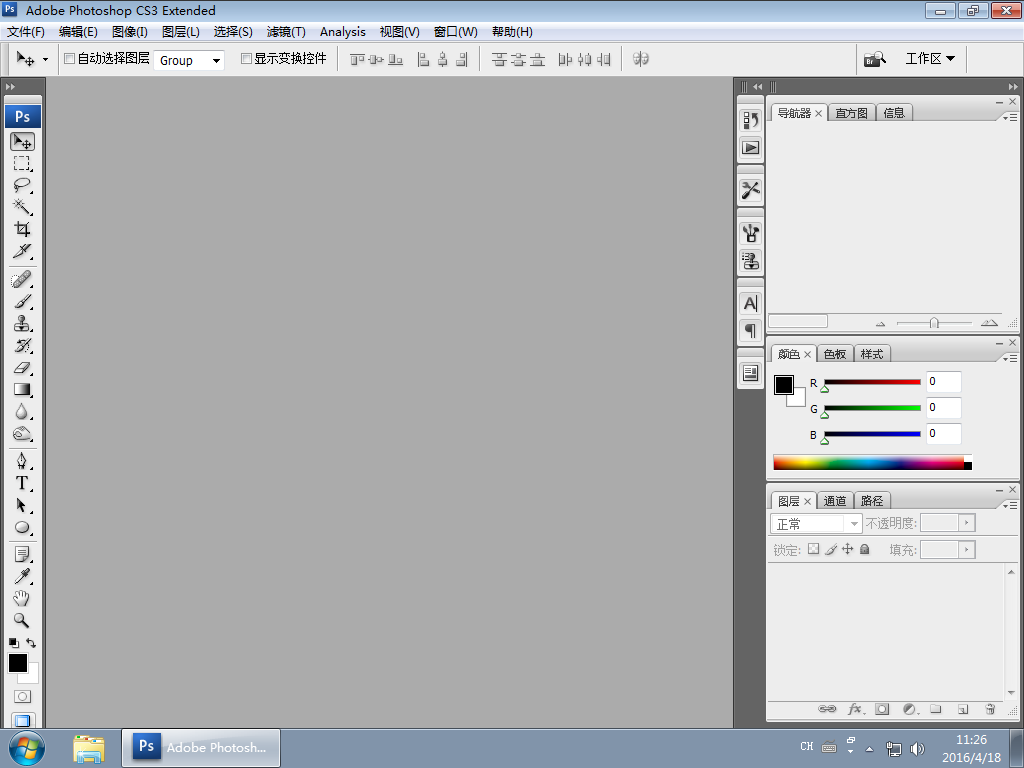
Task: Select the Pen tool
Action: tap(22, 461)
